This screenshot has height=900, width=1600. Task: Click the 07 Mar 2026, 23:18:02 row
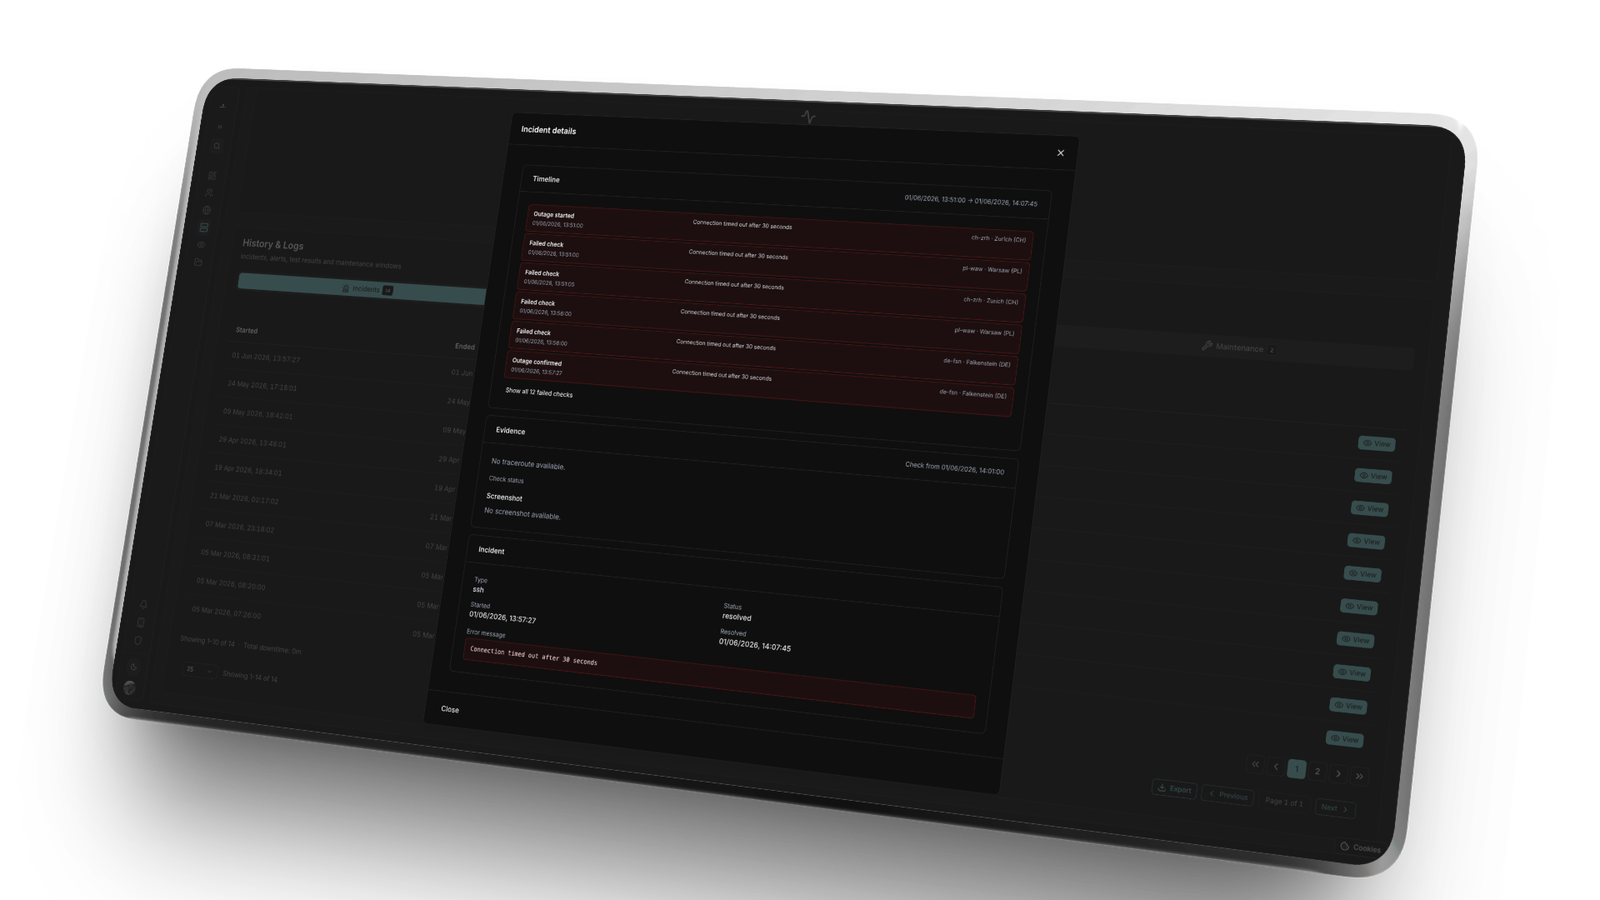click(x=239, y=526)
